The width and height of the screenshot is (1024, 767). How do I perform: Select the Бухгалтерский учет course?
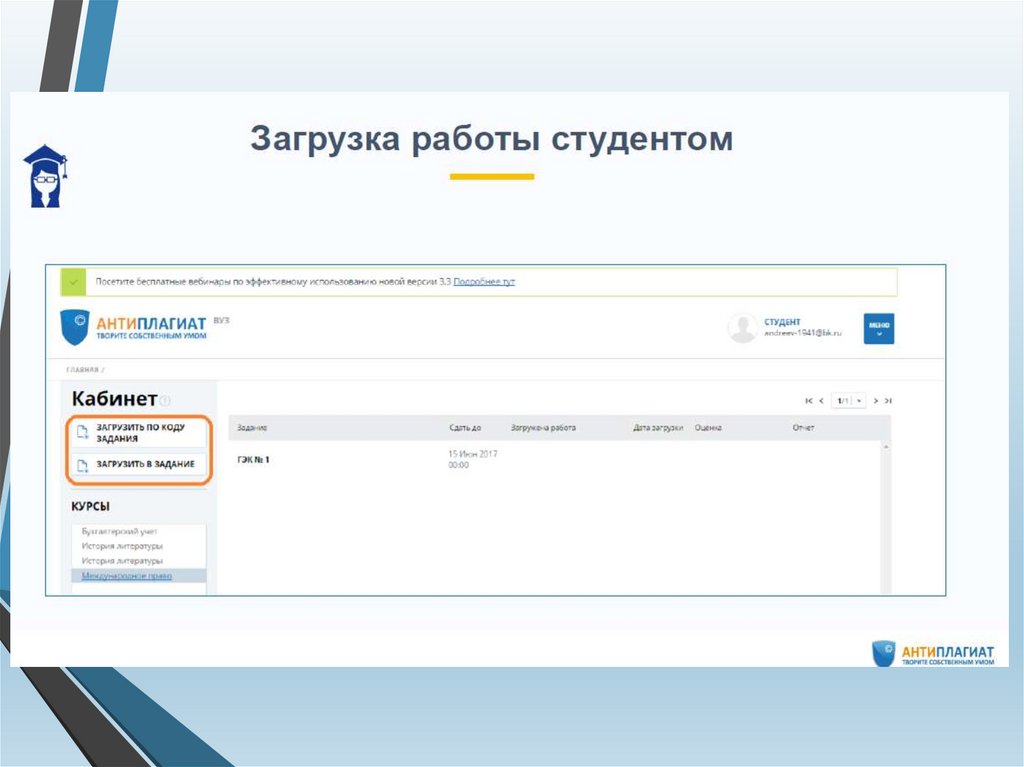[120, 531]
